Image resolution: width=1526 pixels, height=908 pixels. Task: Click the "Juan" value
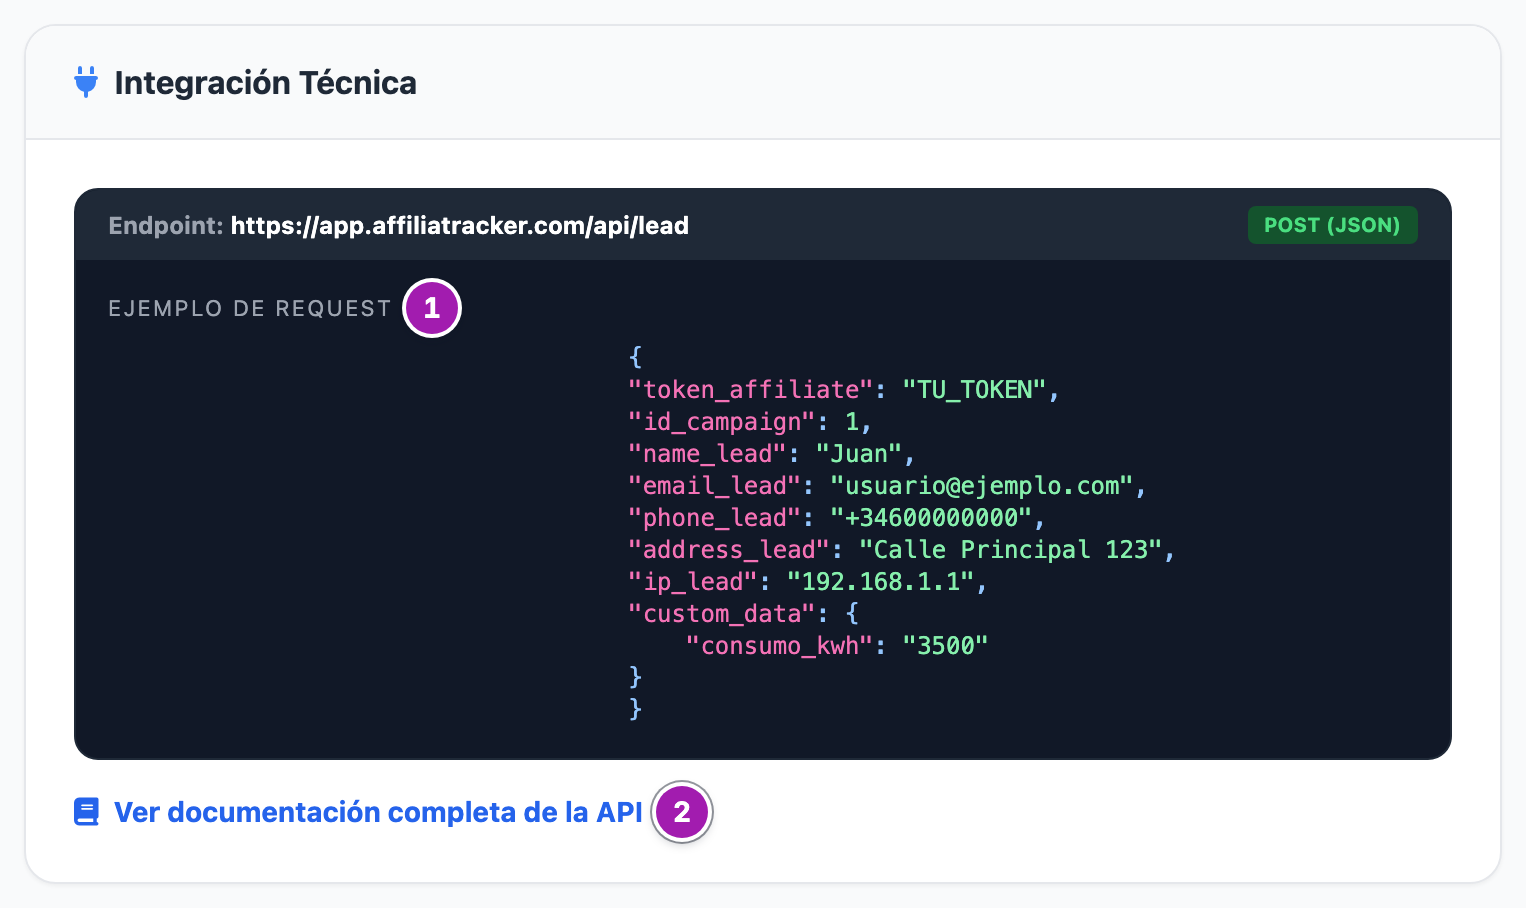pos(859,454)
